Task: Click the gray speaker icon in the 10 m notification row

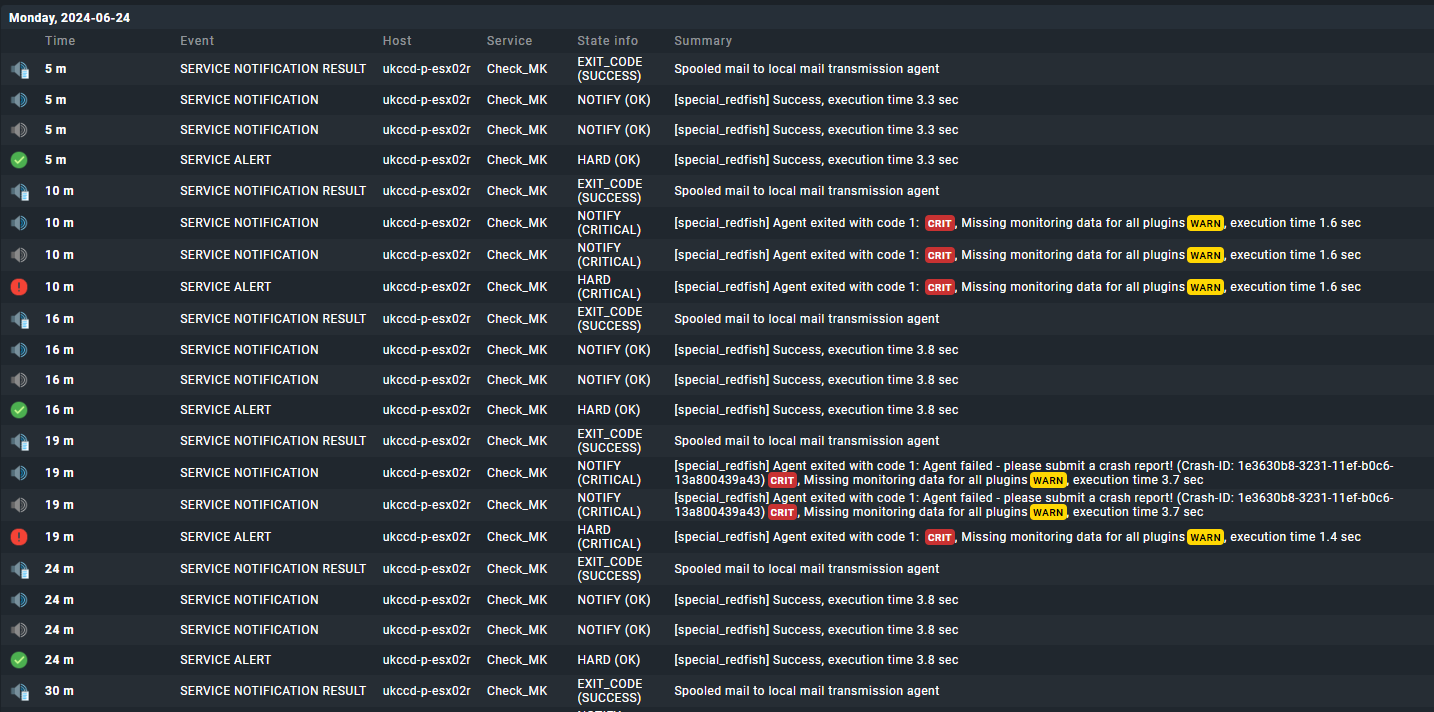Action: (x=19, y=255)
